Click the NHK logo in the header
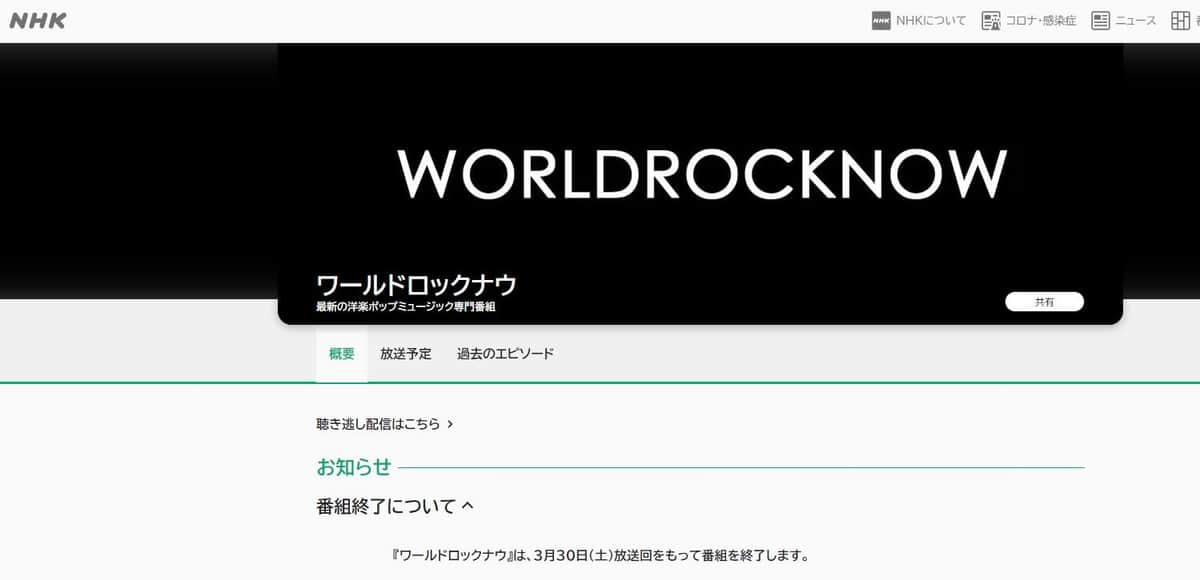1200x580 pixels. [38, 20]
